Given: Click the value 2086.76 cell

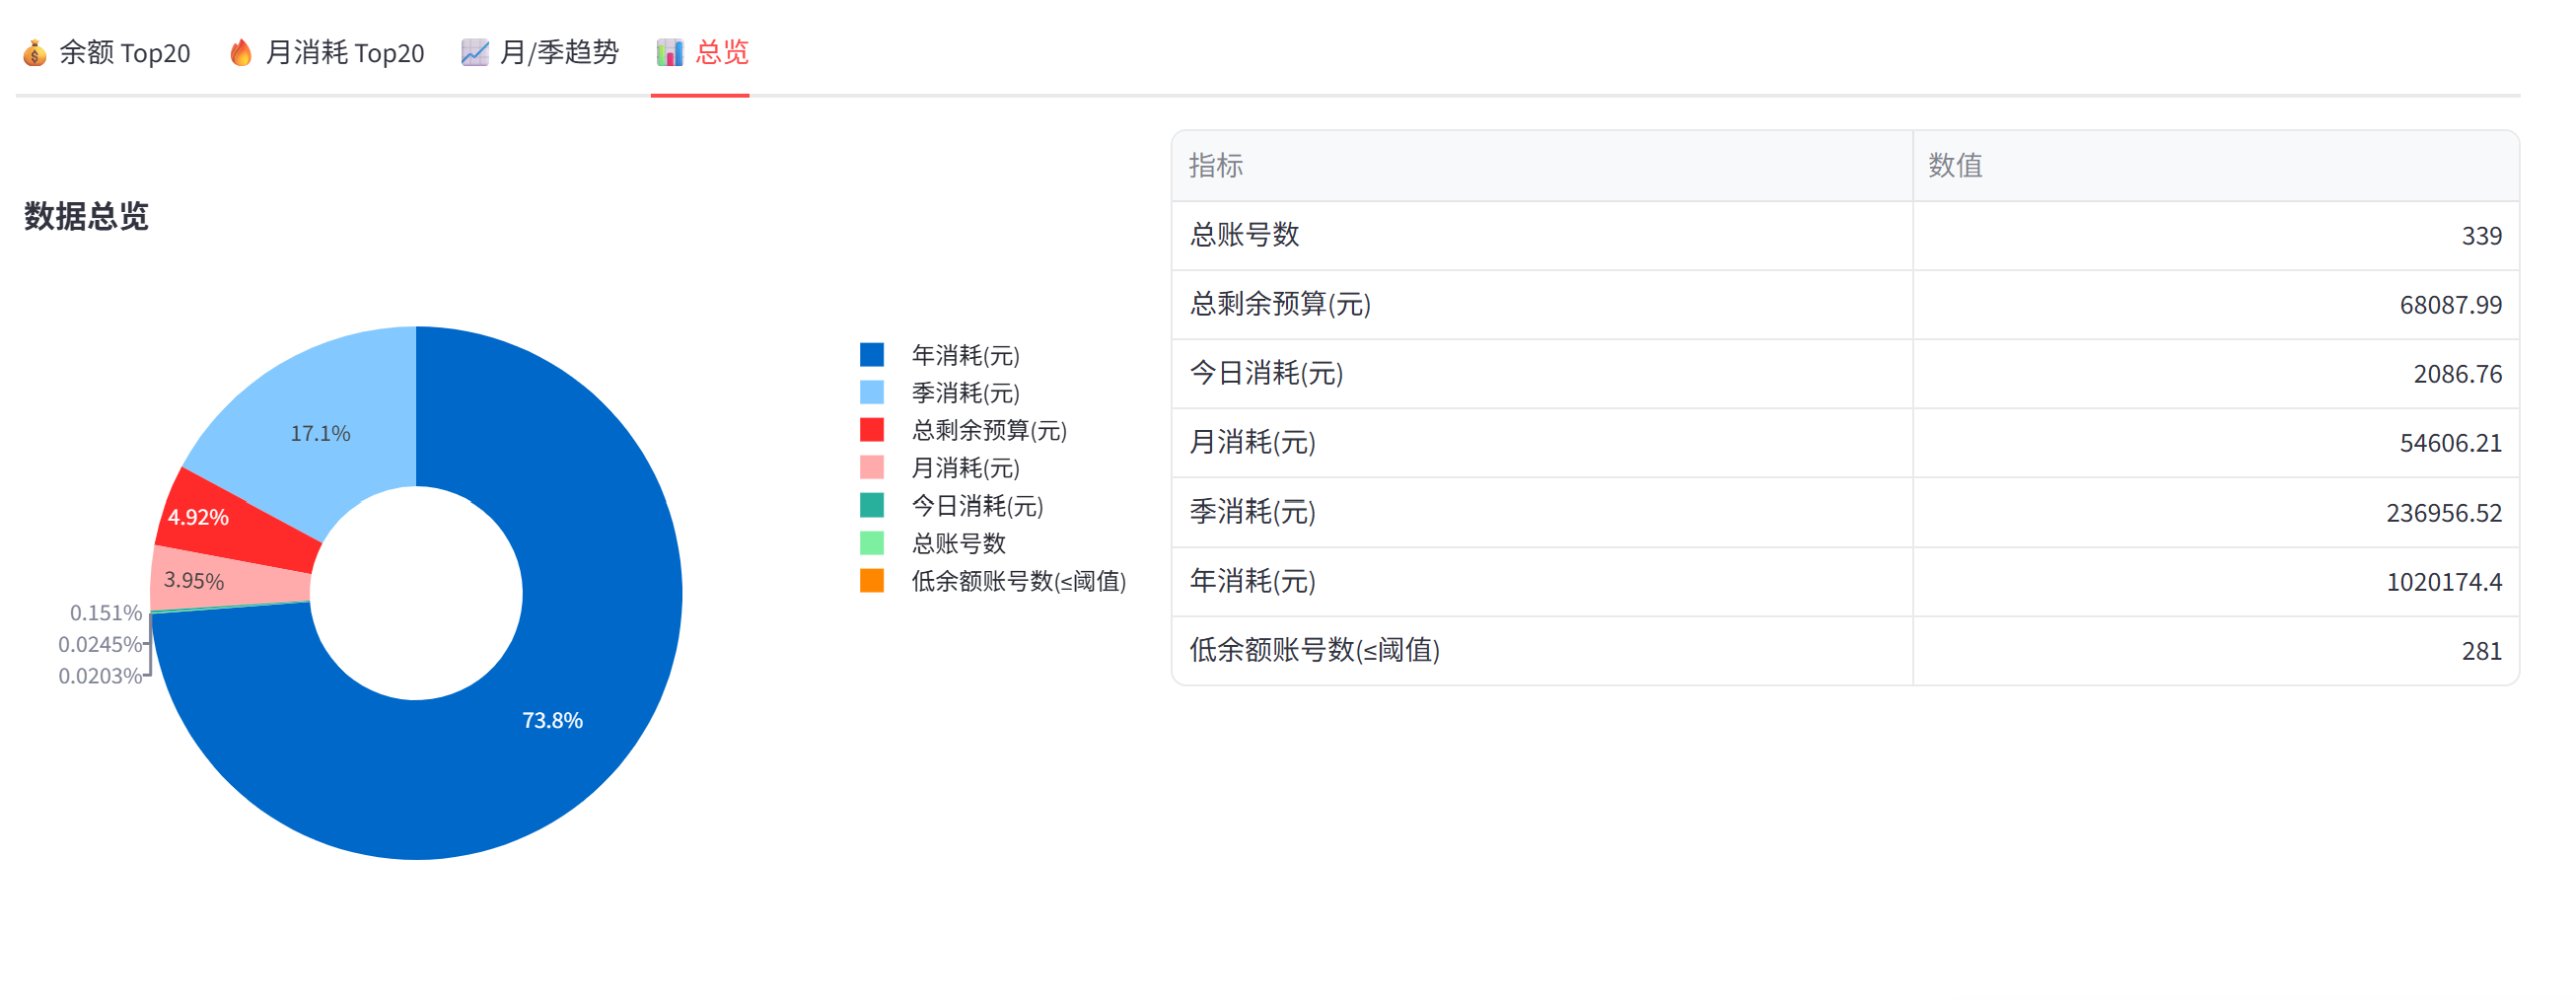Looking at the screenshot, I should click(x=2215, y=373).
